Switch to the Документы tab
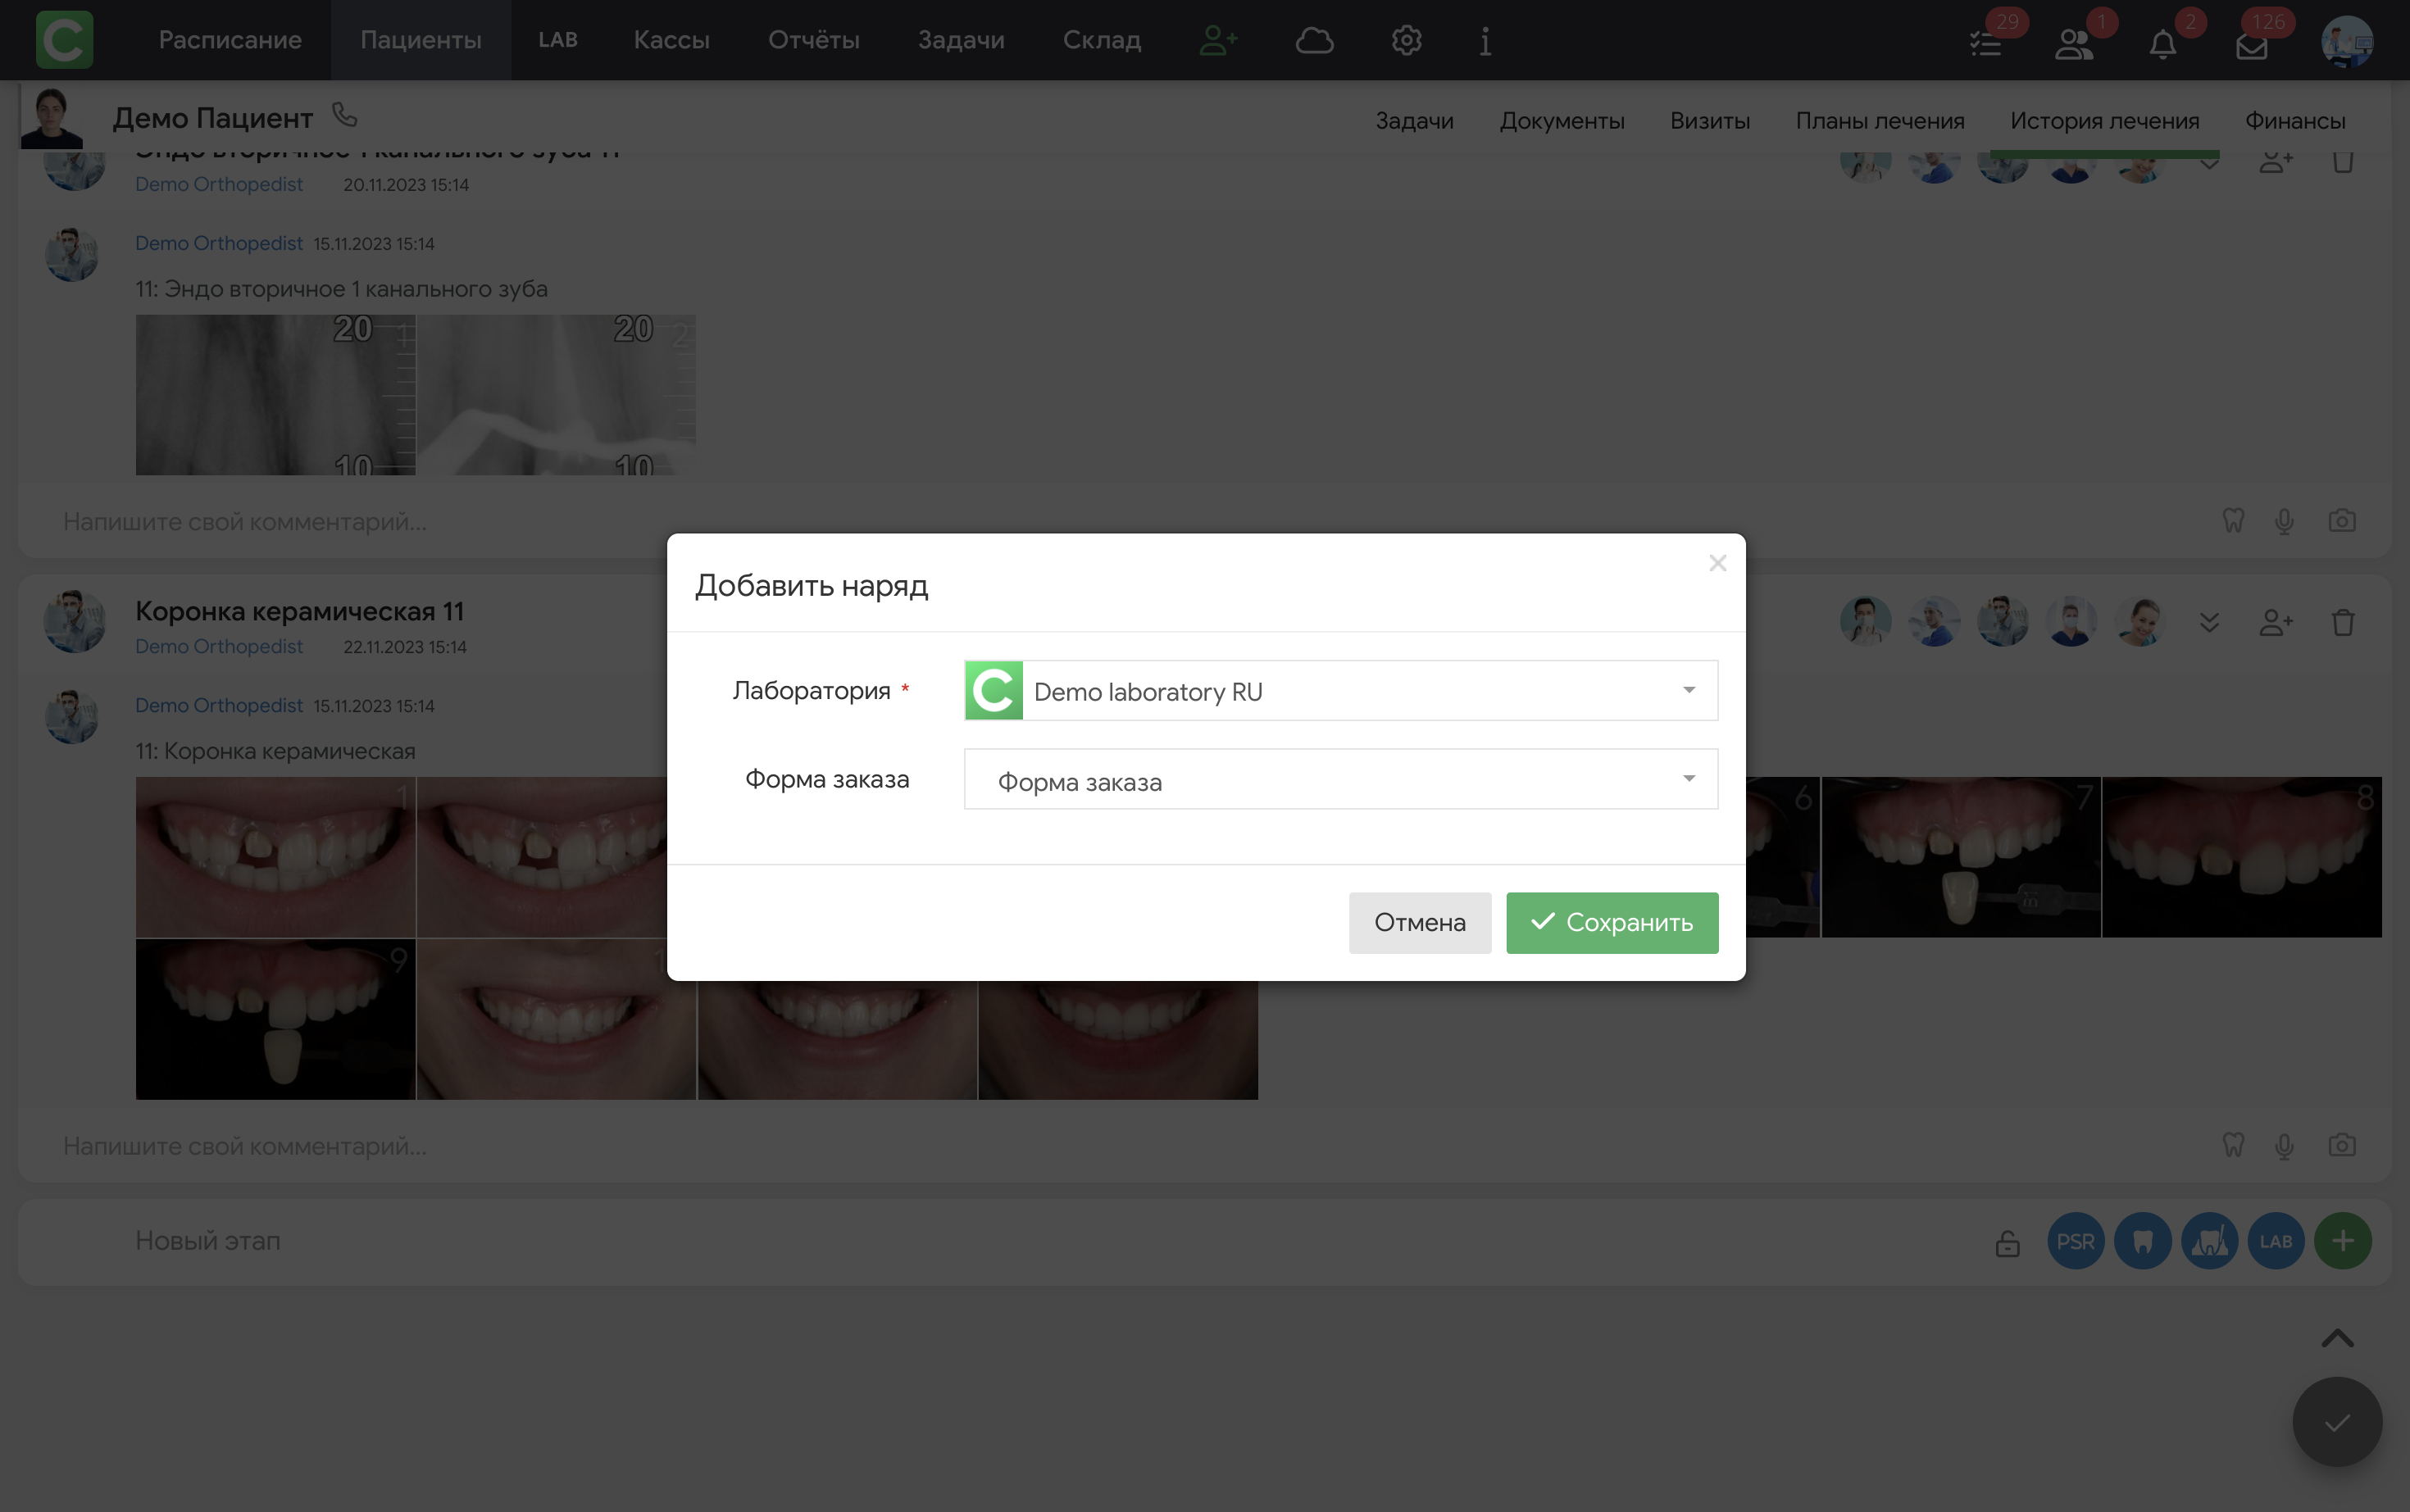Image resolution: width=2410 pixels, height=1512 pixels. pos(1561,121)
